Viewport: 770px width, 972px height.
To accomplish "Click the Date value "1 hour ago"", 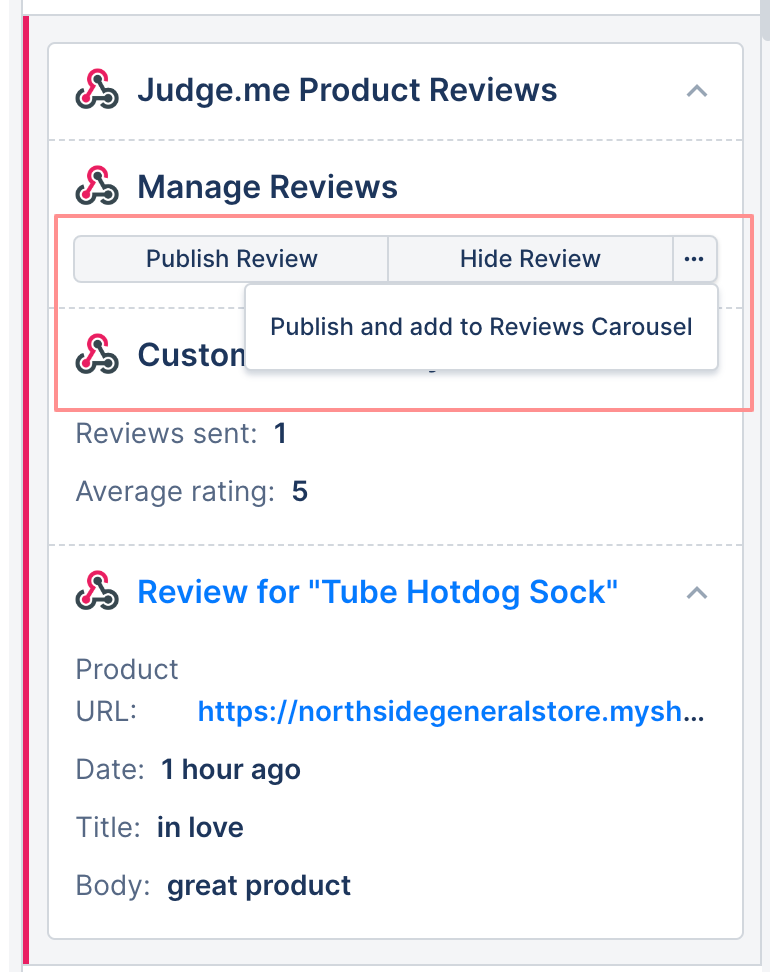I will pyautogui.click(x=231, y=770).
